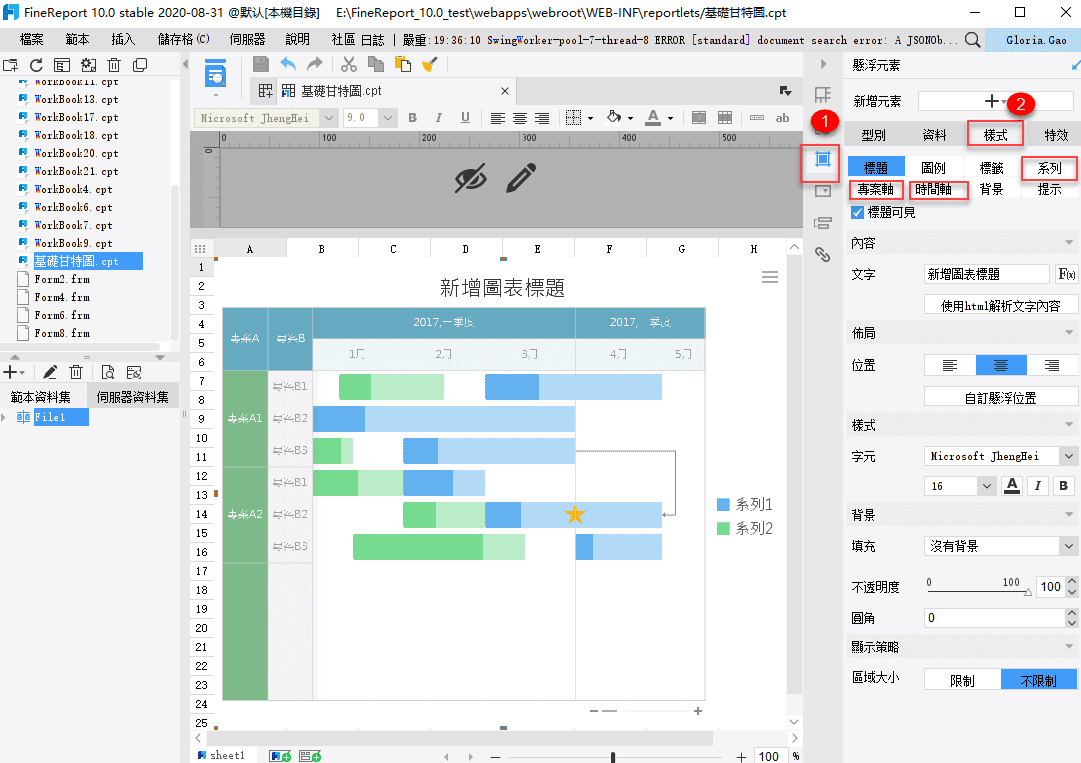Viewport: 1081px width, 763px height.
Task: Switch to the 樣式 tab
Action: click(995, 135)
